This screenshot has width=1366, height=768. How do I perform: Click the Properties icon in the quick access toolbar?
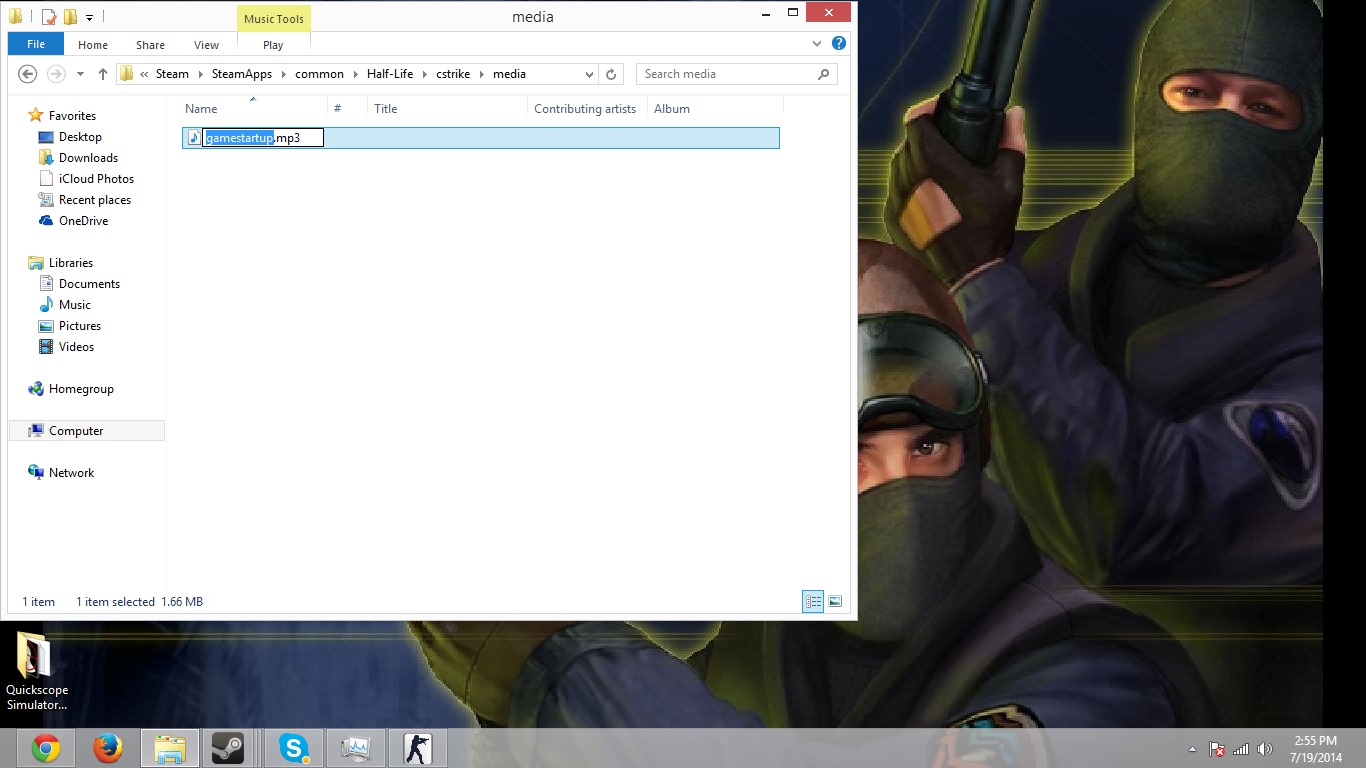(48, 17)
